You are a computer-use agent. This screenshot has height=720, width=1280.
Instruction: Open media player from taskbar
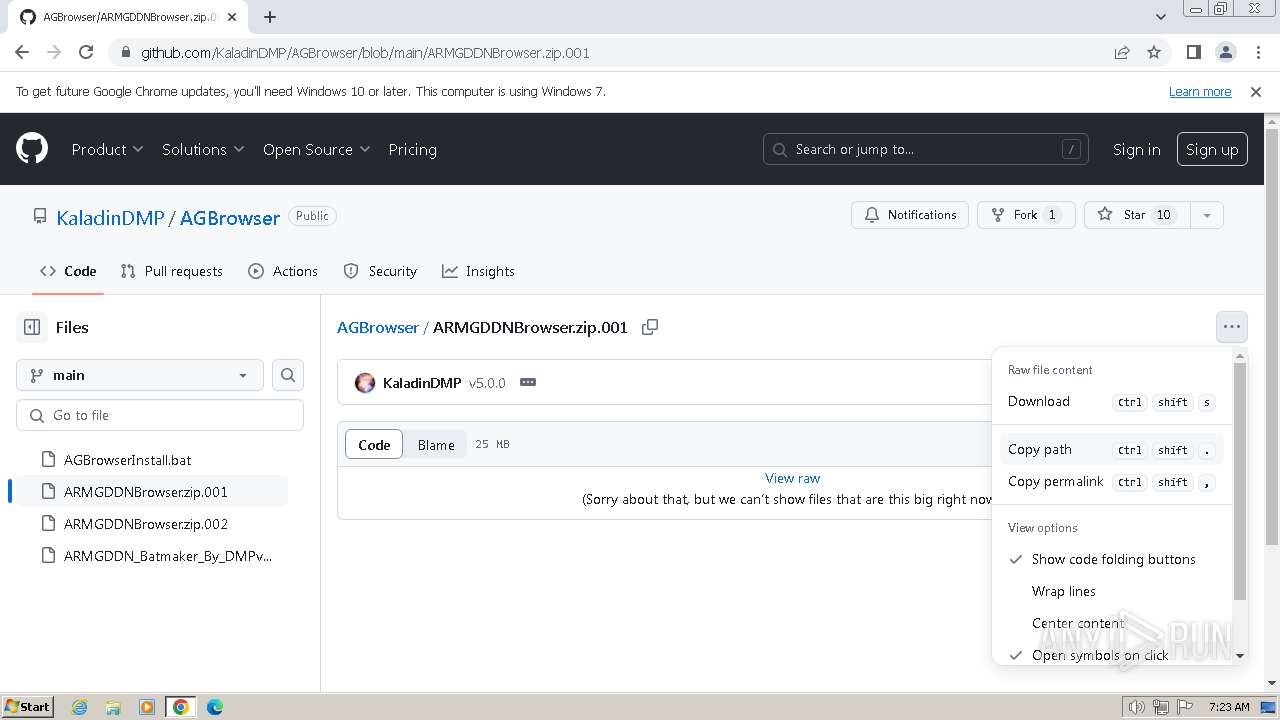147,707
